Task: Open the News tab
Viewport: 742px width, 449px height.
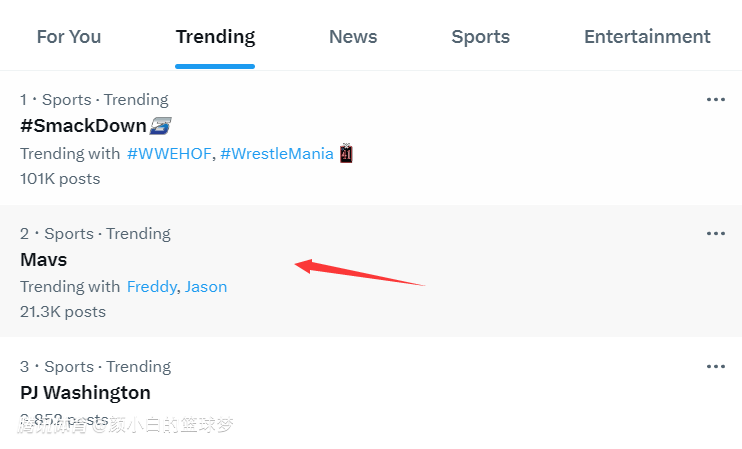Action: tap(353, 37)
